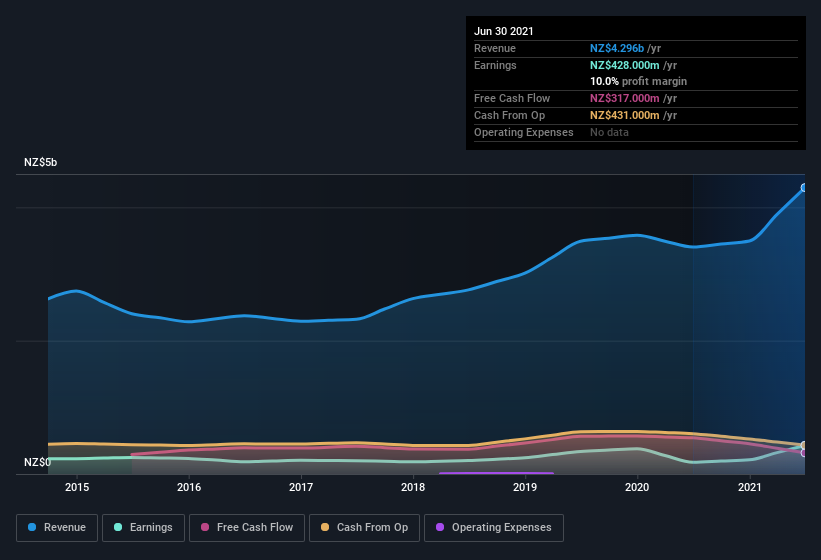Viewport: 821px width, 560px height.
Task: Click the NZ$428.000m earnings value
Action: tap(625, 65)
